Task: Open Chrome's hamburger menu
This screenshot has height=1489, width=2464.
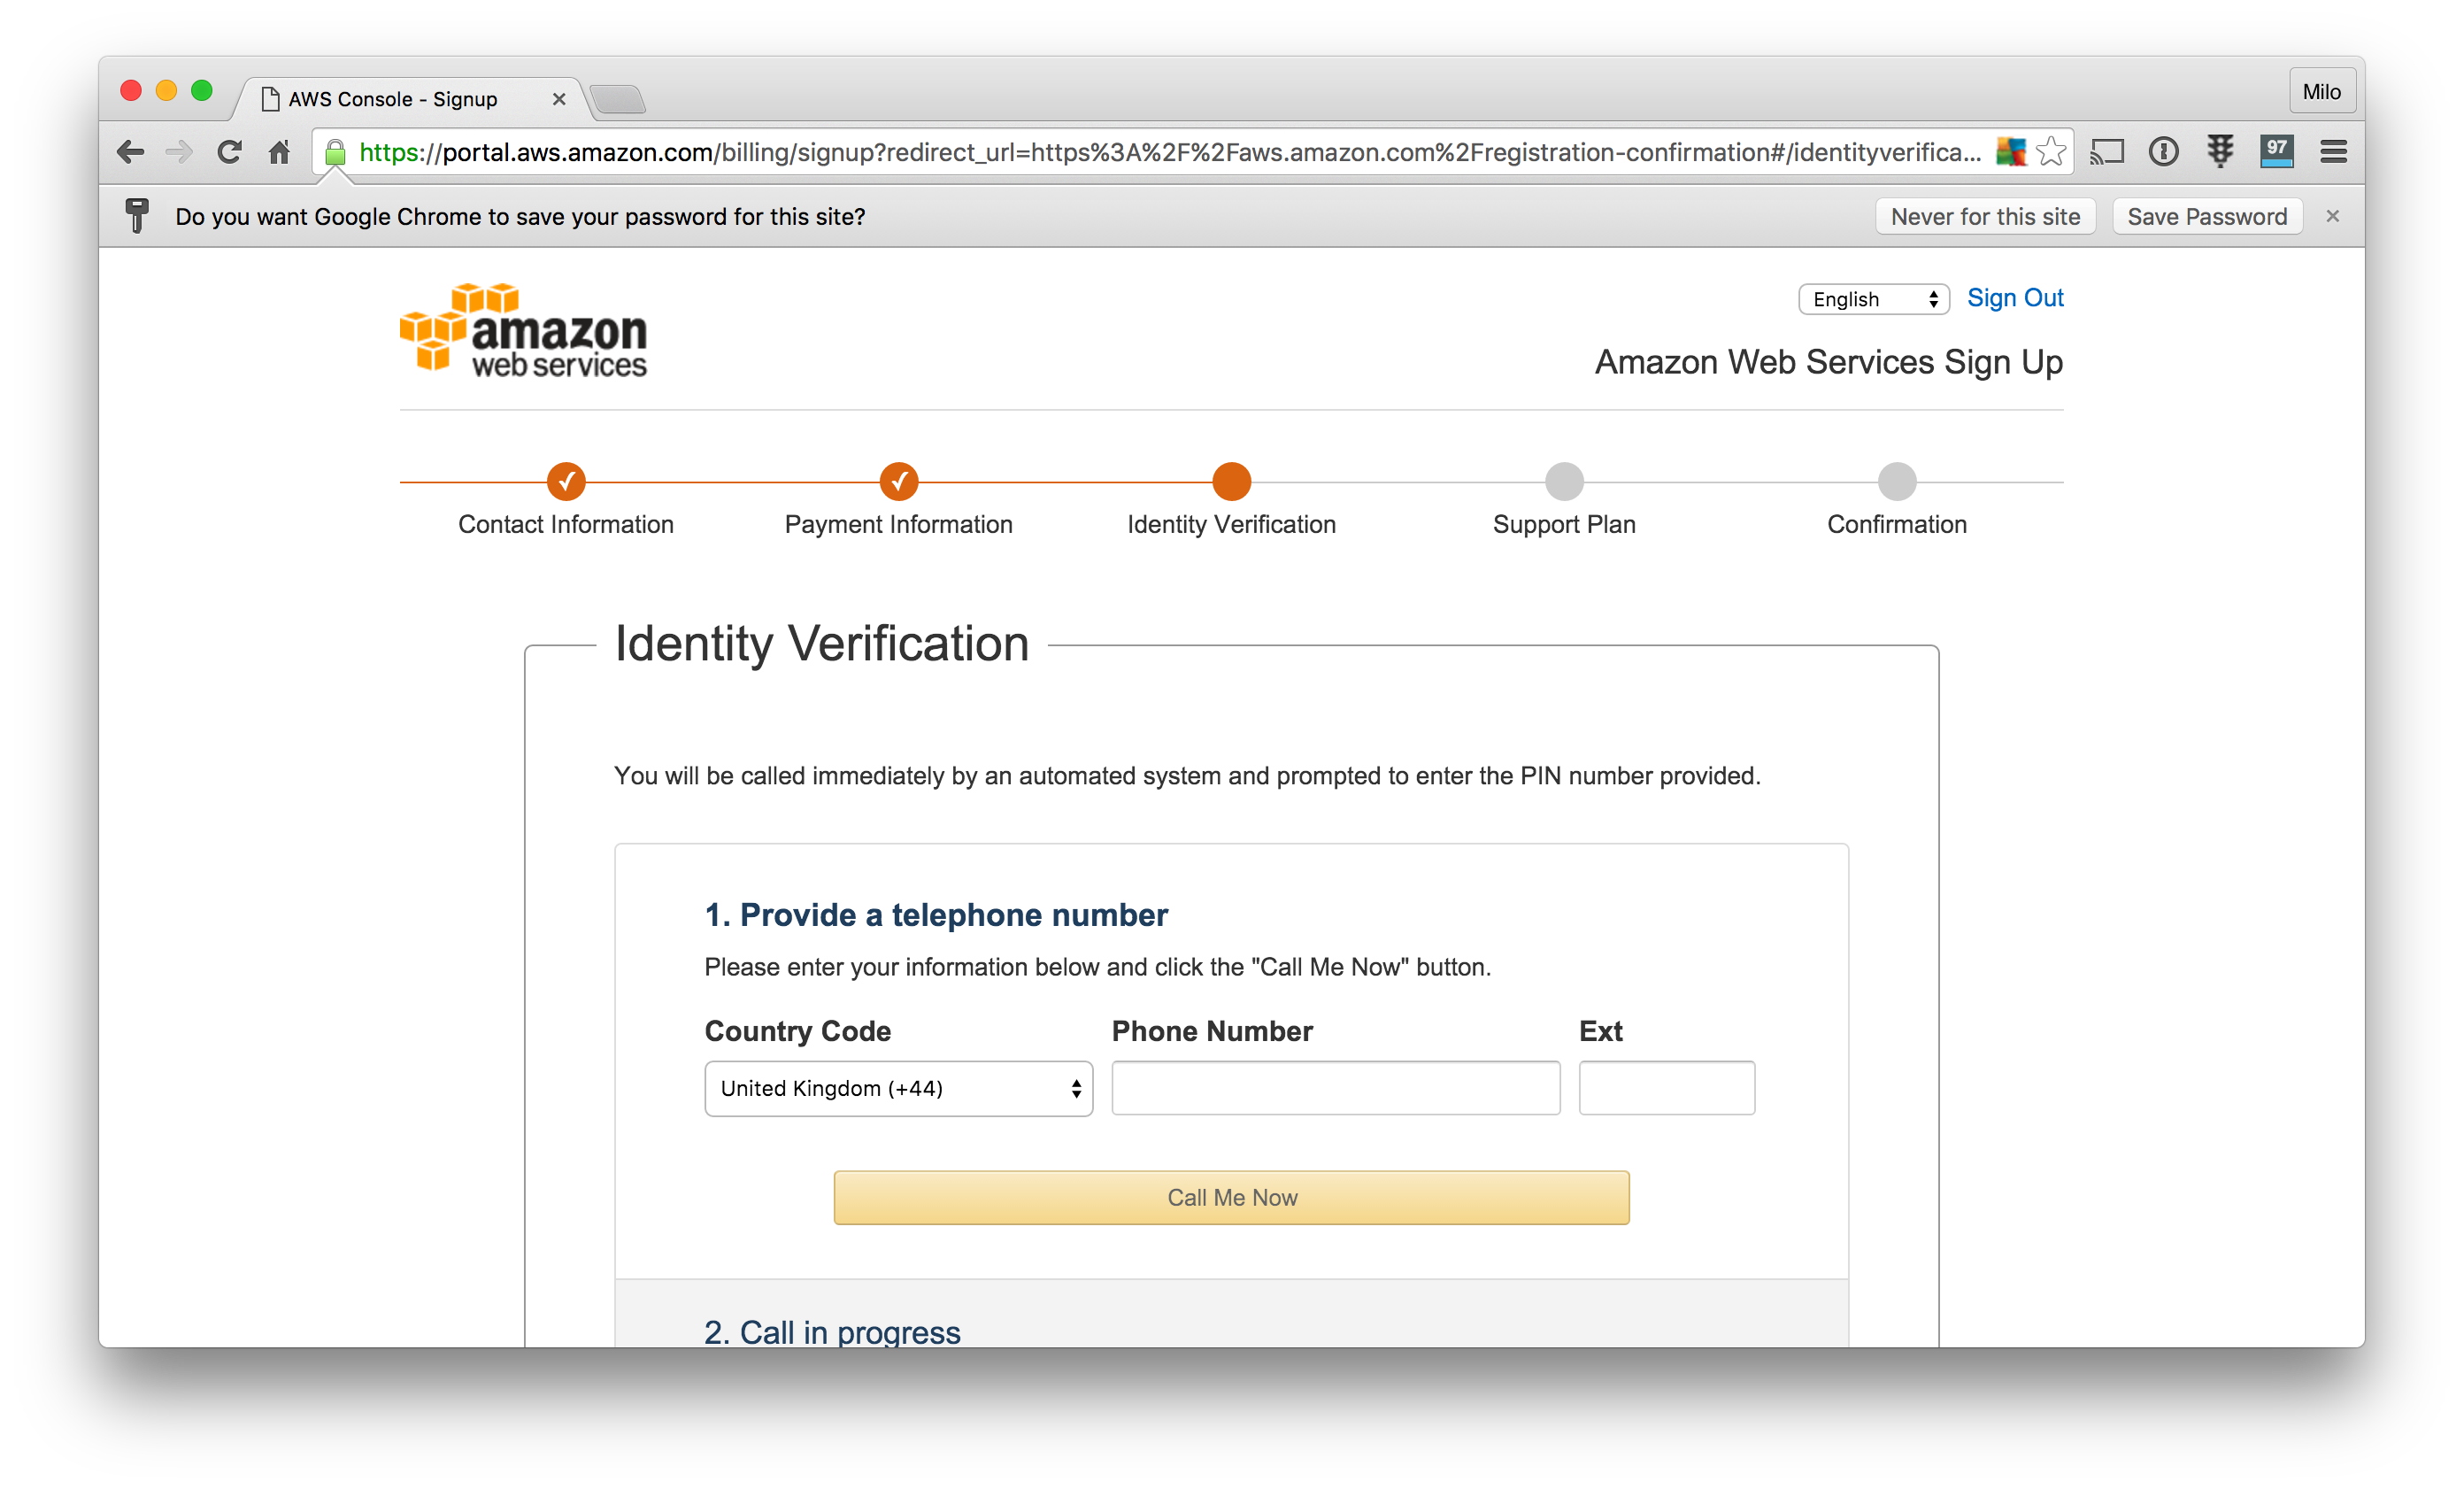Action: [2334, 151]
